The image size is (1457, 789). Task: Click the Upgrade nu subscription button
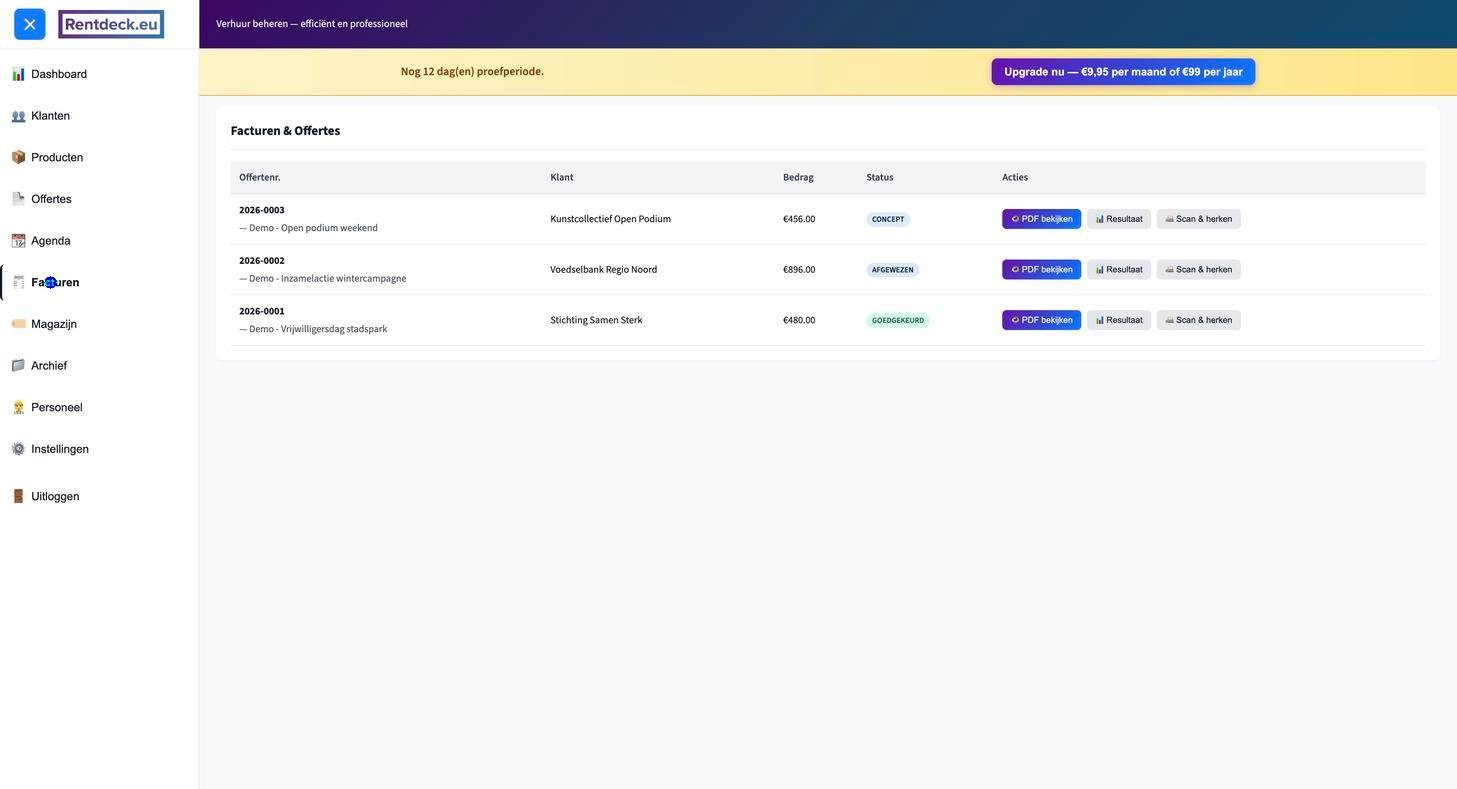click(1123, 72)
